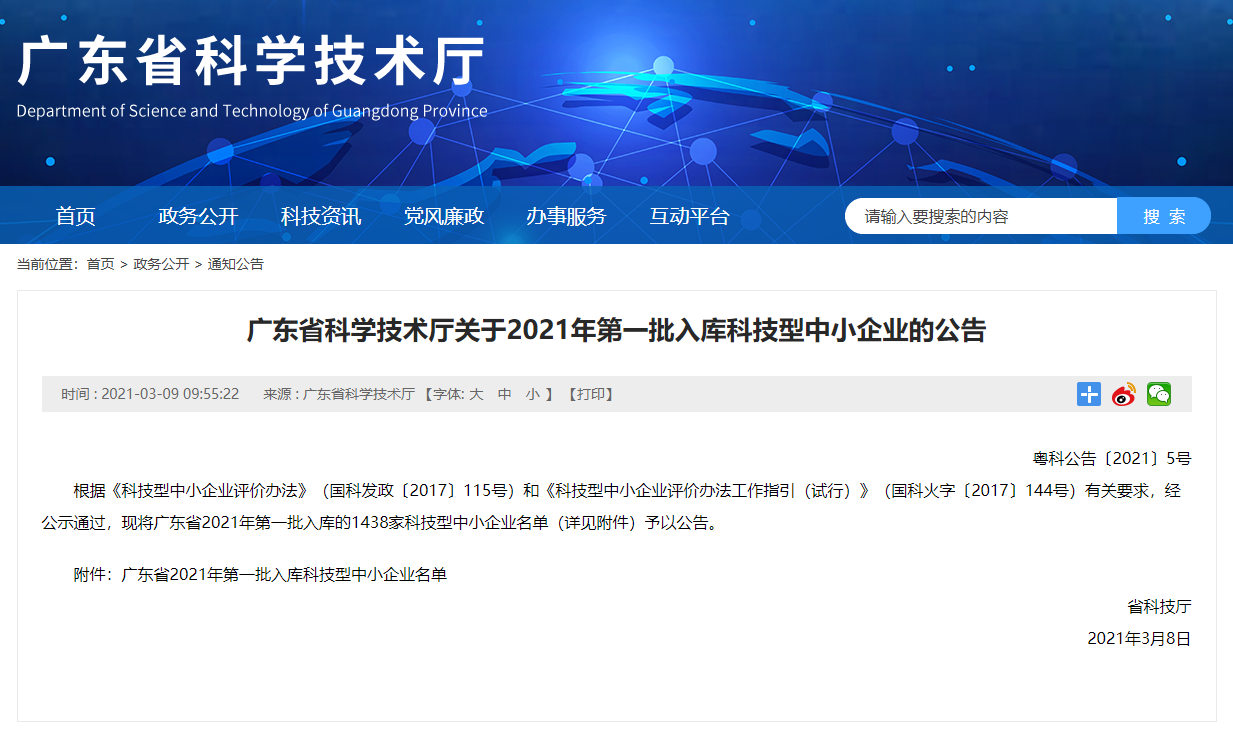The height and width of the screenshot is (734, 1233).
Task: Share the article to WeChat
Action: coord(1157,394)
